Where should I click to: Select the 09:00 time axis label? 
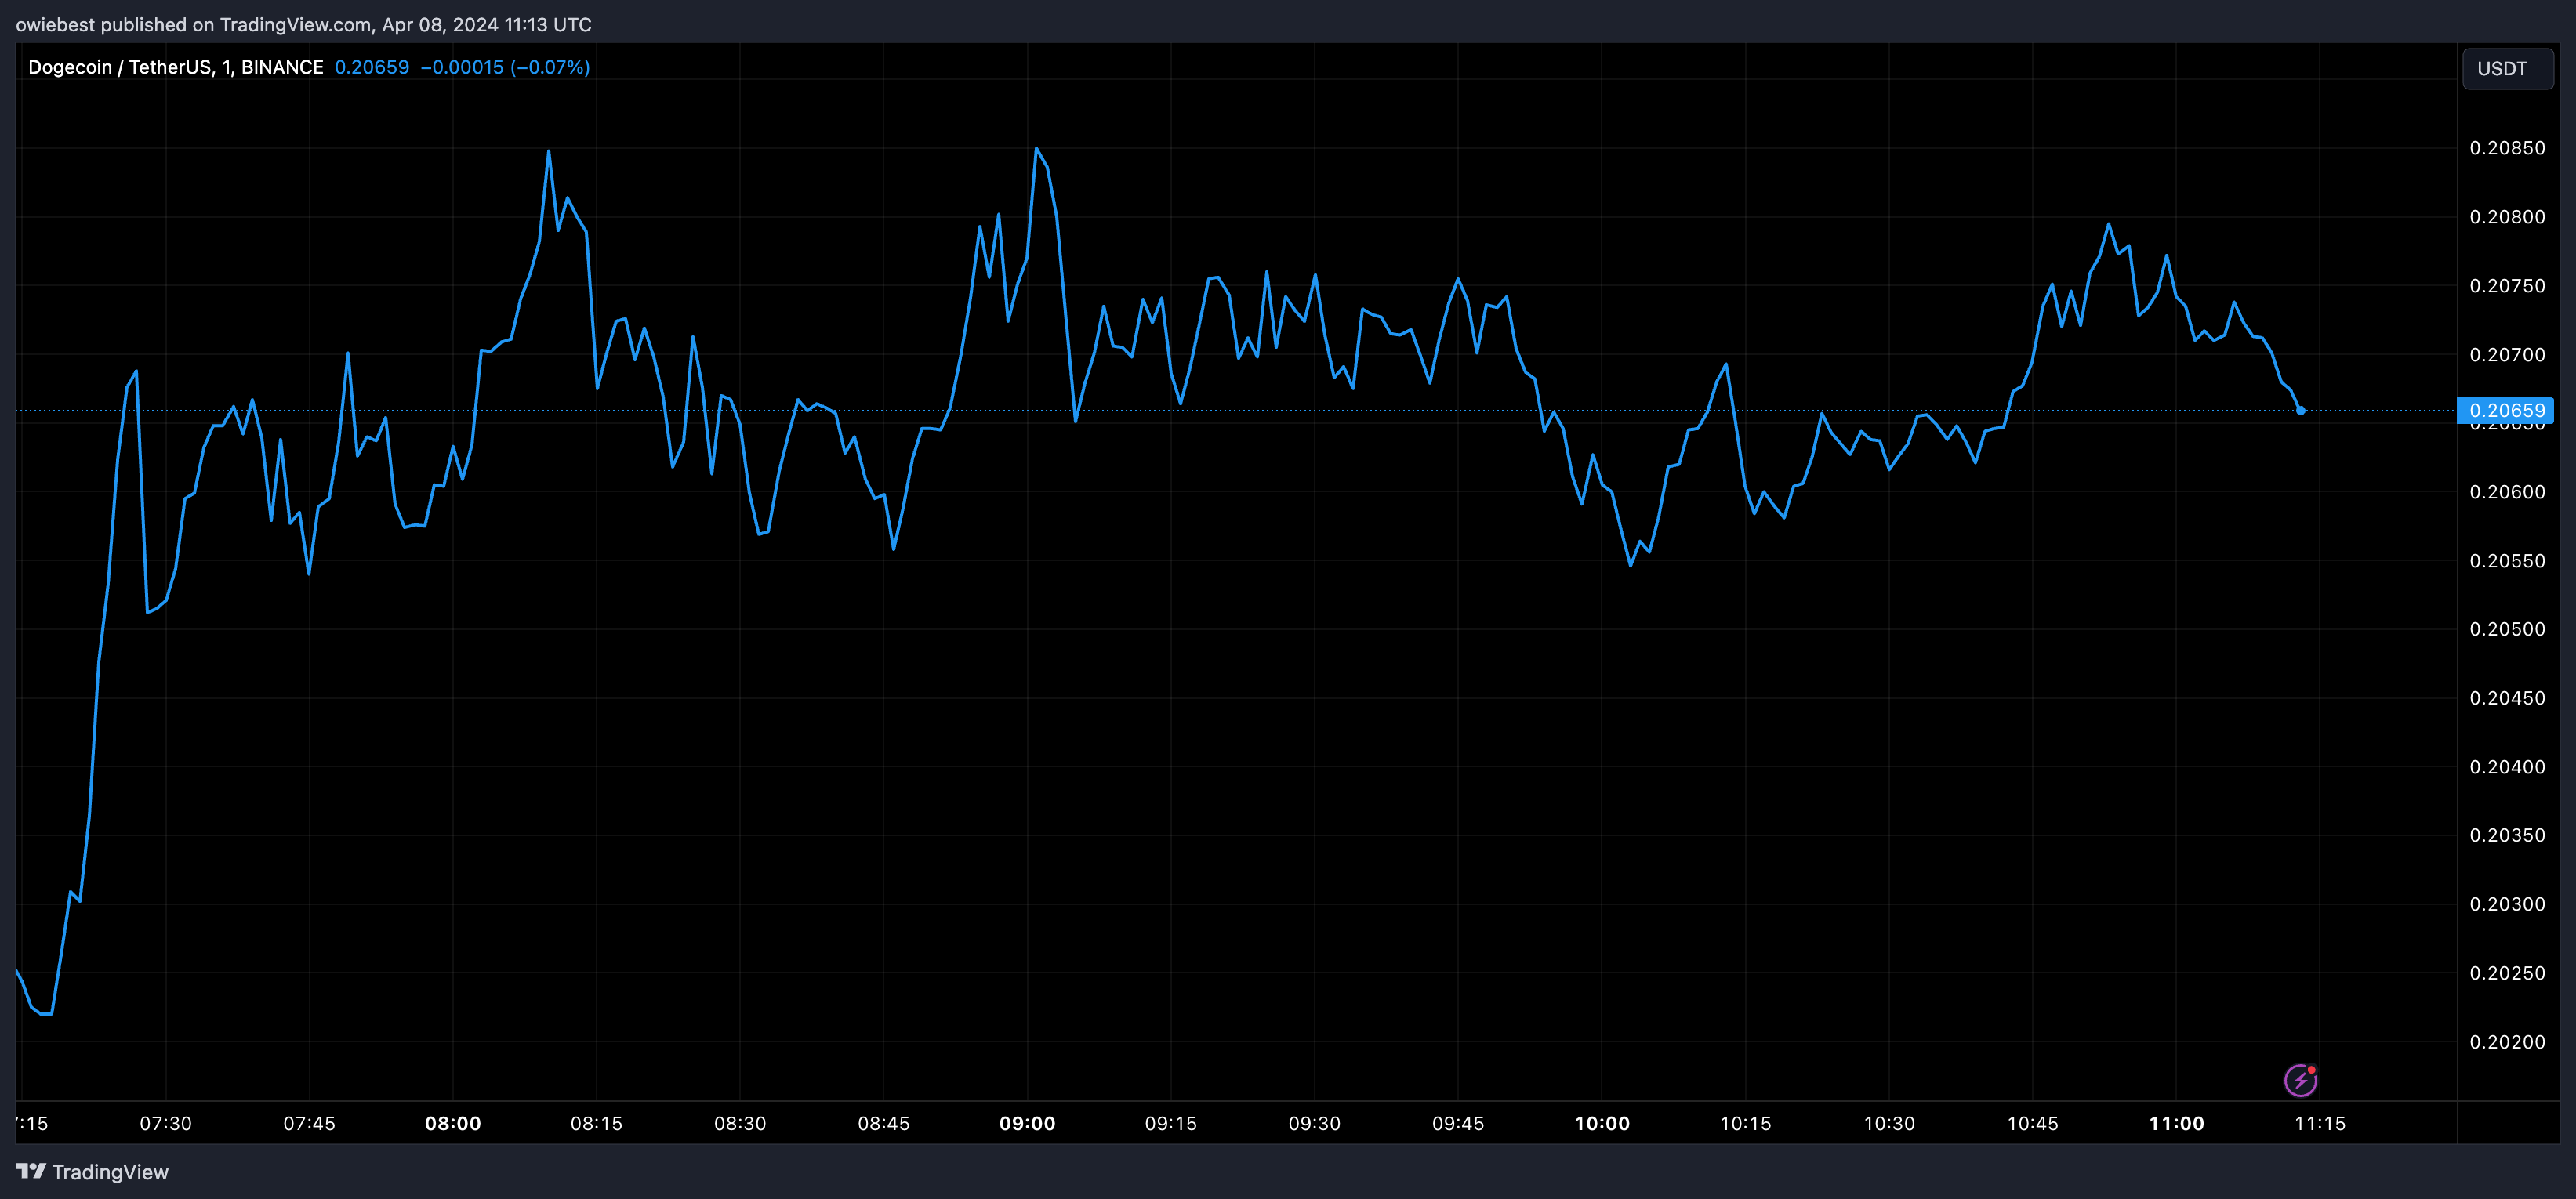tap(1027, 1123)
